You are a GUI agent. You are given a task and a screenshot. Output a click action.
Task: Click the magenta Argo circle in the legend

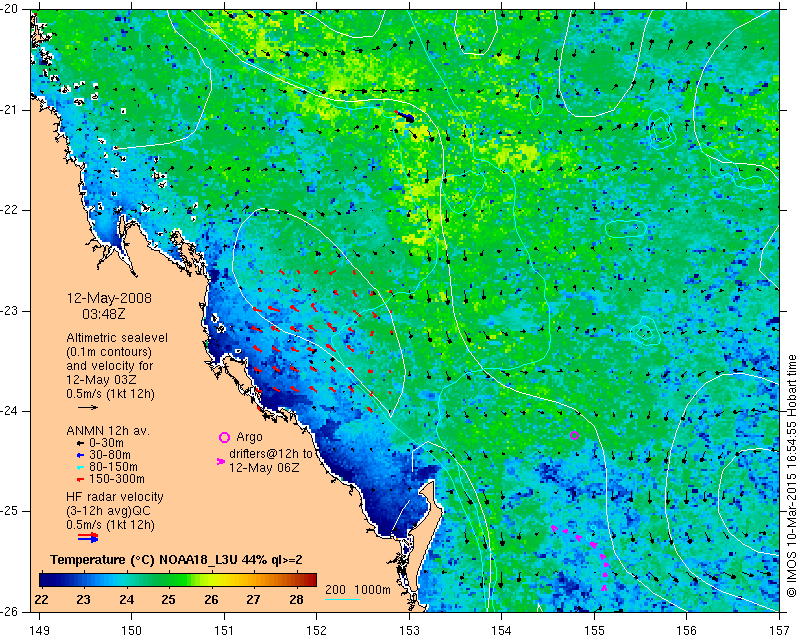coord(224,437)
